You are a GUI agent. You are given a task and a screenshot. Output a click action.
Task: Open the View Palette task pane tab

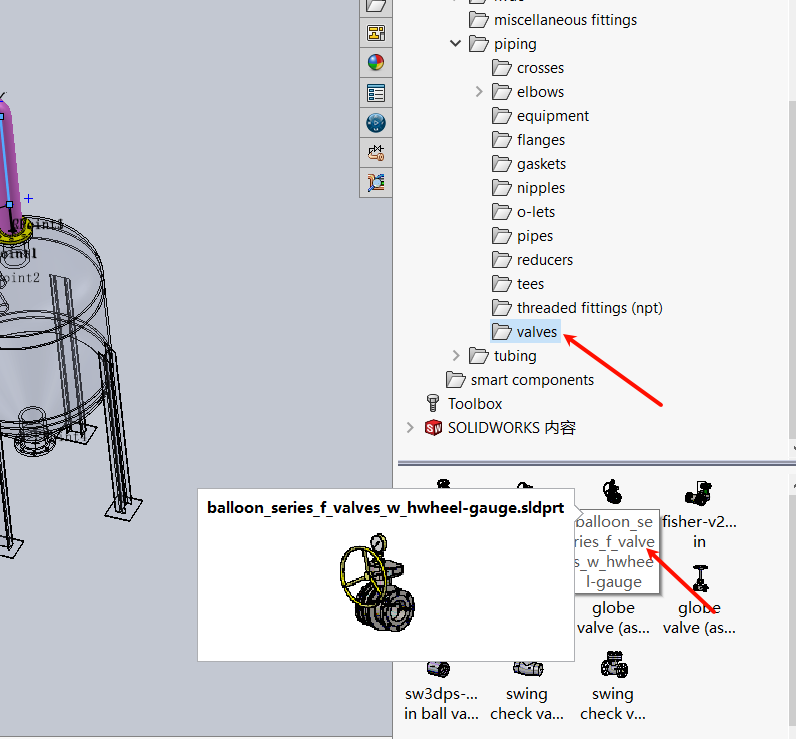[x=376, y=33]
